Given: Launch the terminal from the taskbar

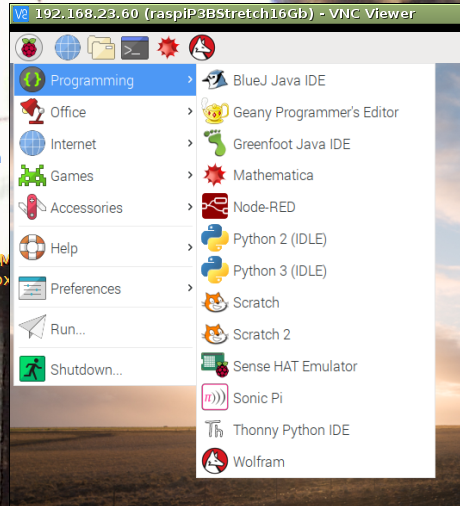Looking at the screenshot, I should click(x=135, y=48).
